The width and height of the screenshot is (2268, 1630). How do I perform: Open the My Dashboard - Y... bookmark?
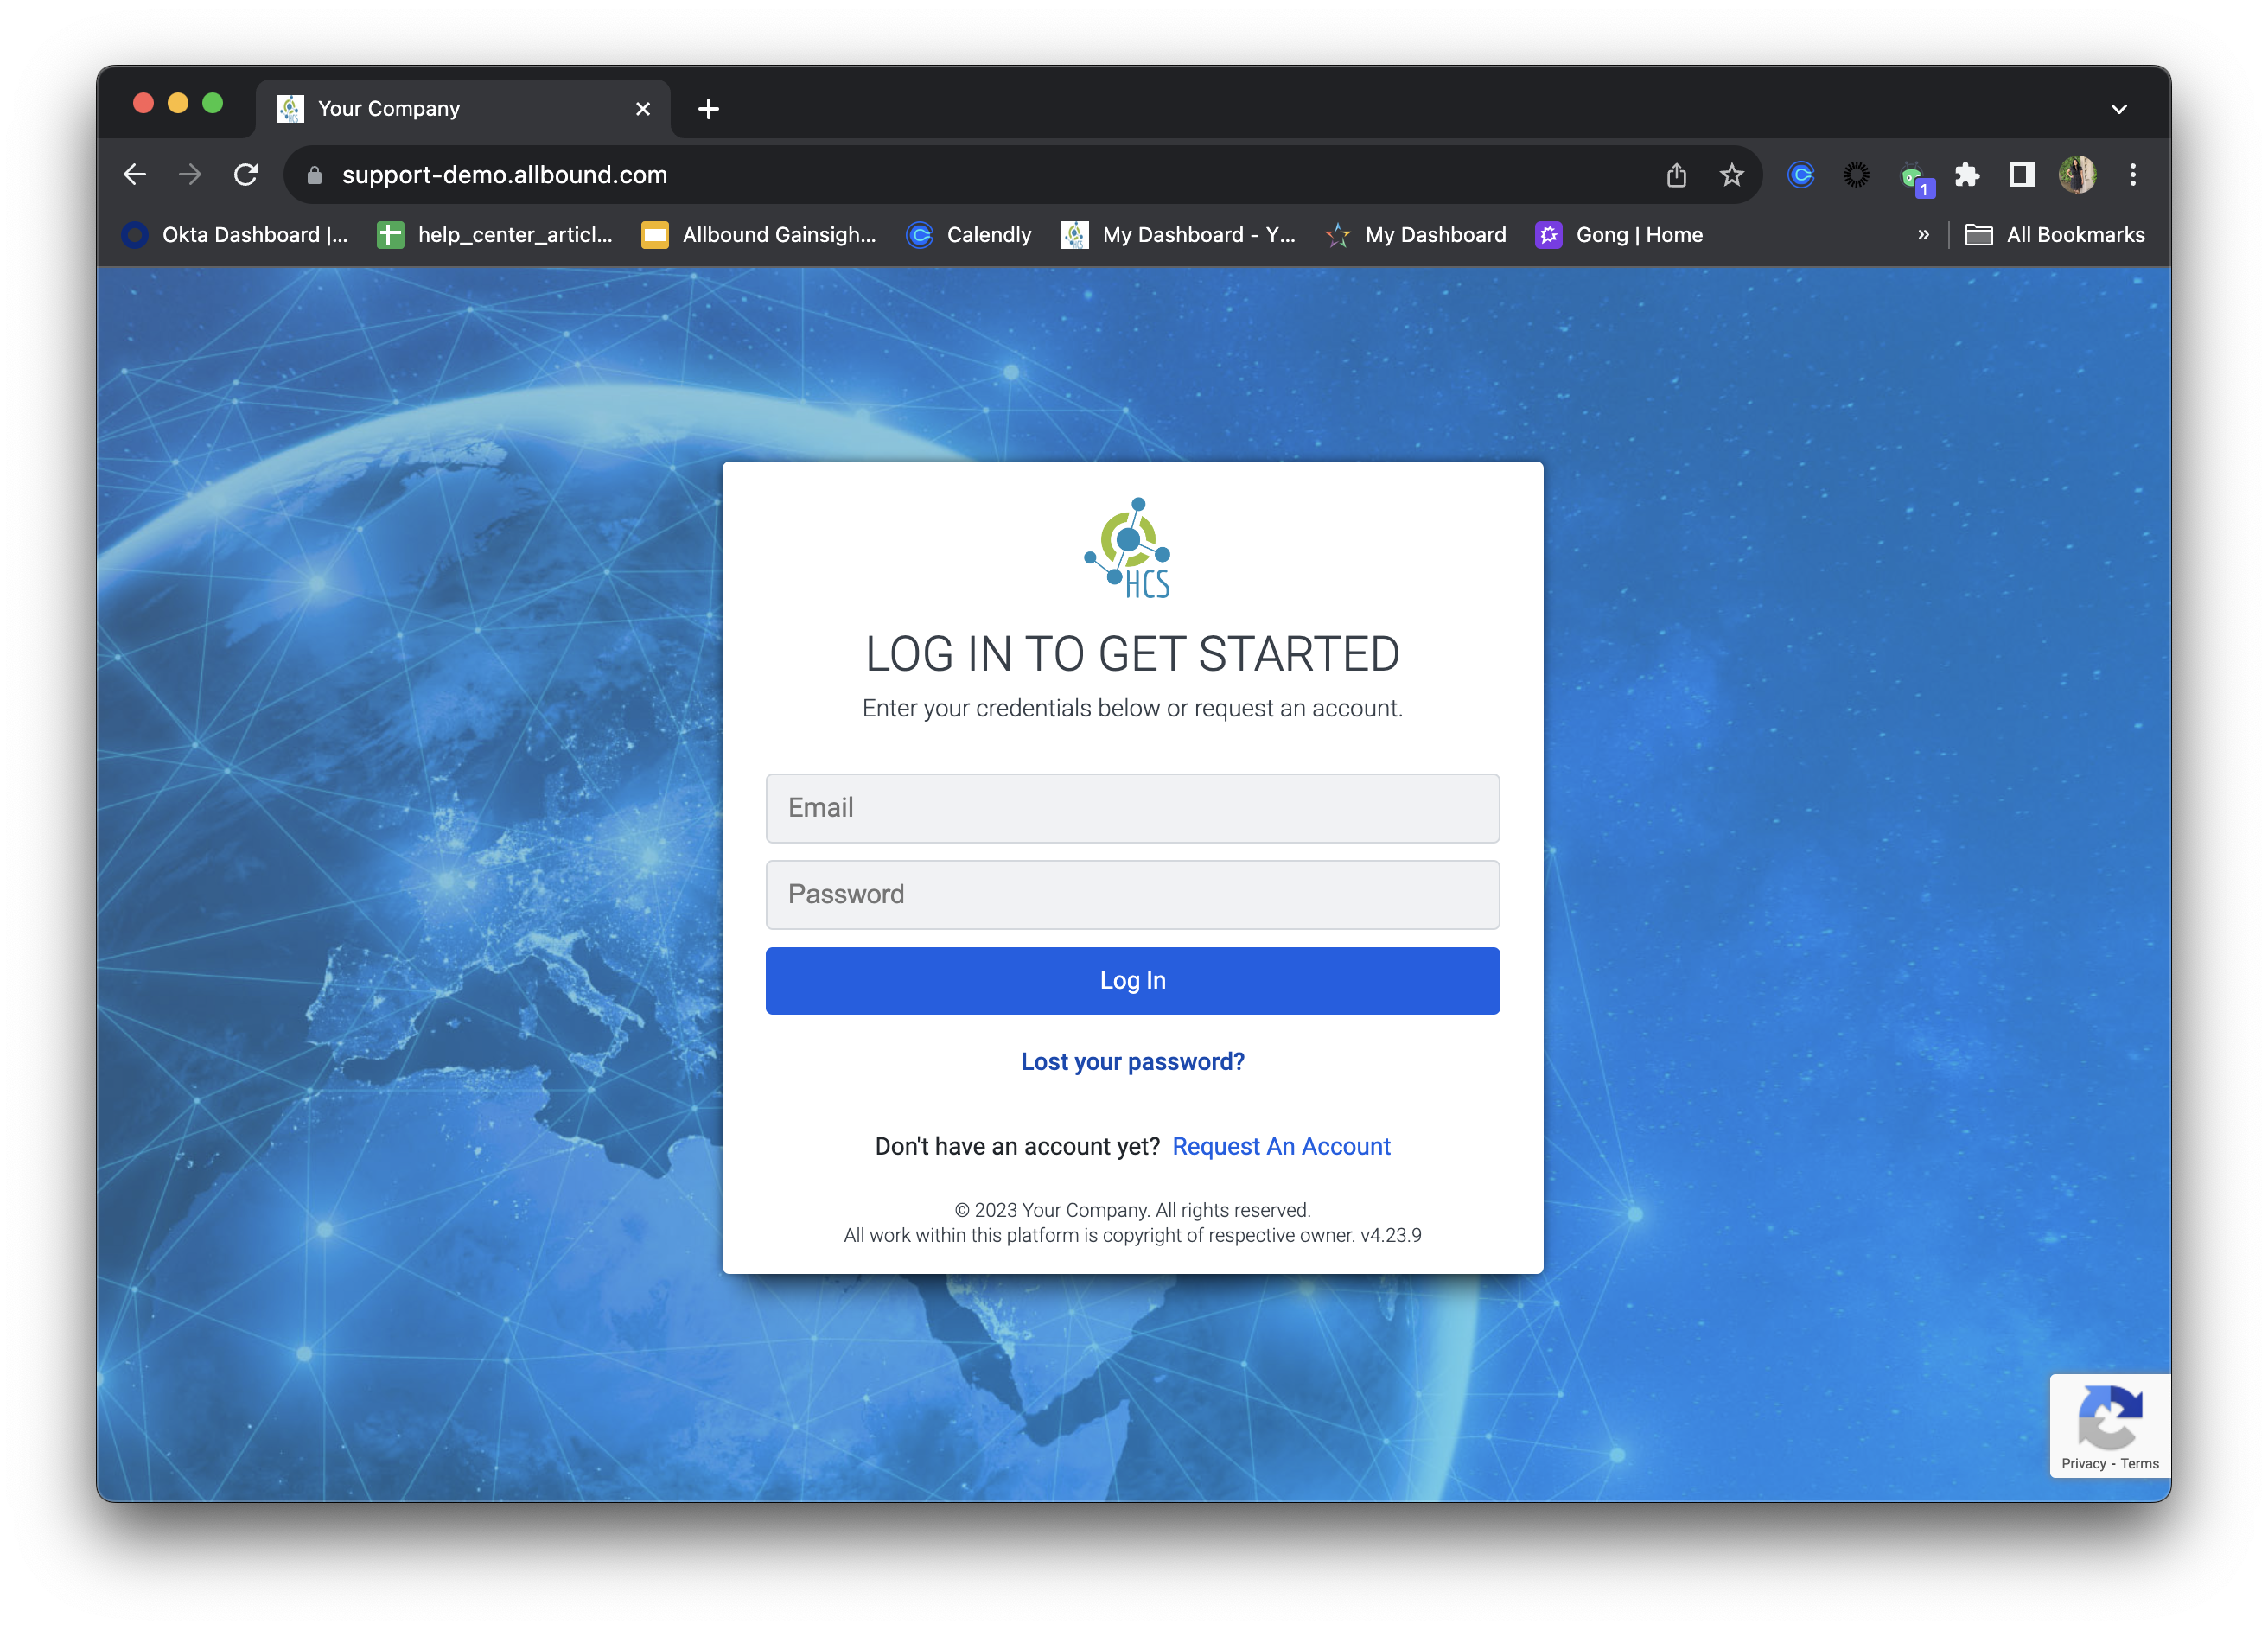click(x=1179, y=235)
